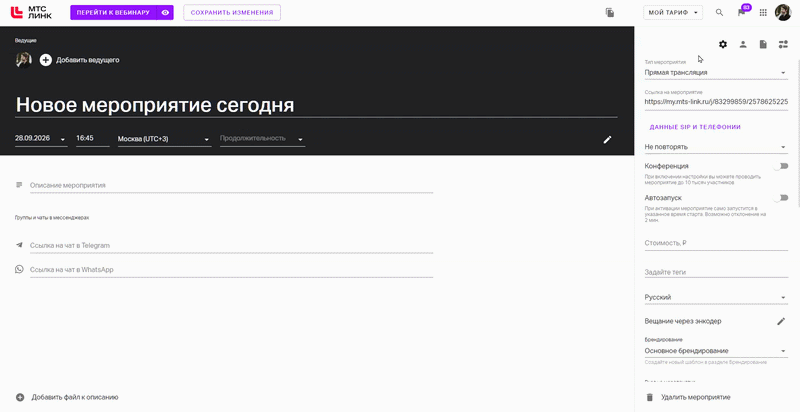Toggle the Конференция switch
800x412 pixels.
(x=781, y=166)
